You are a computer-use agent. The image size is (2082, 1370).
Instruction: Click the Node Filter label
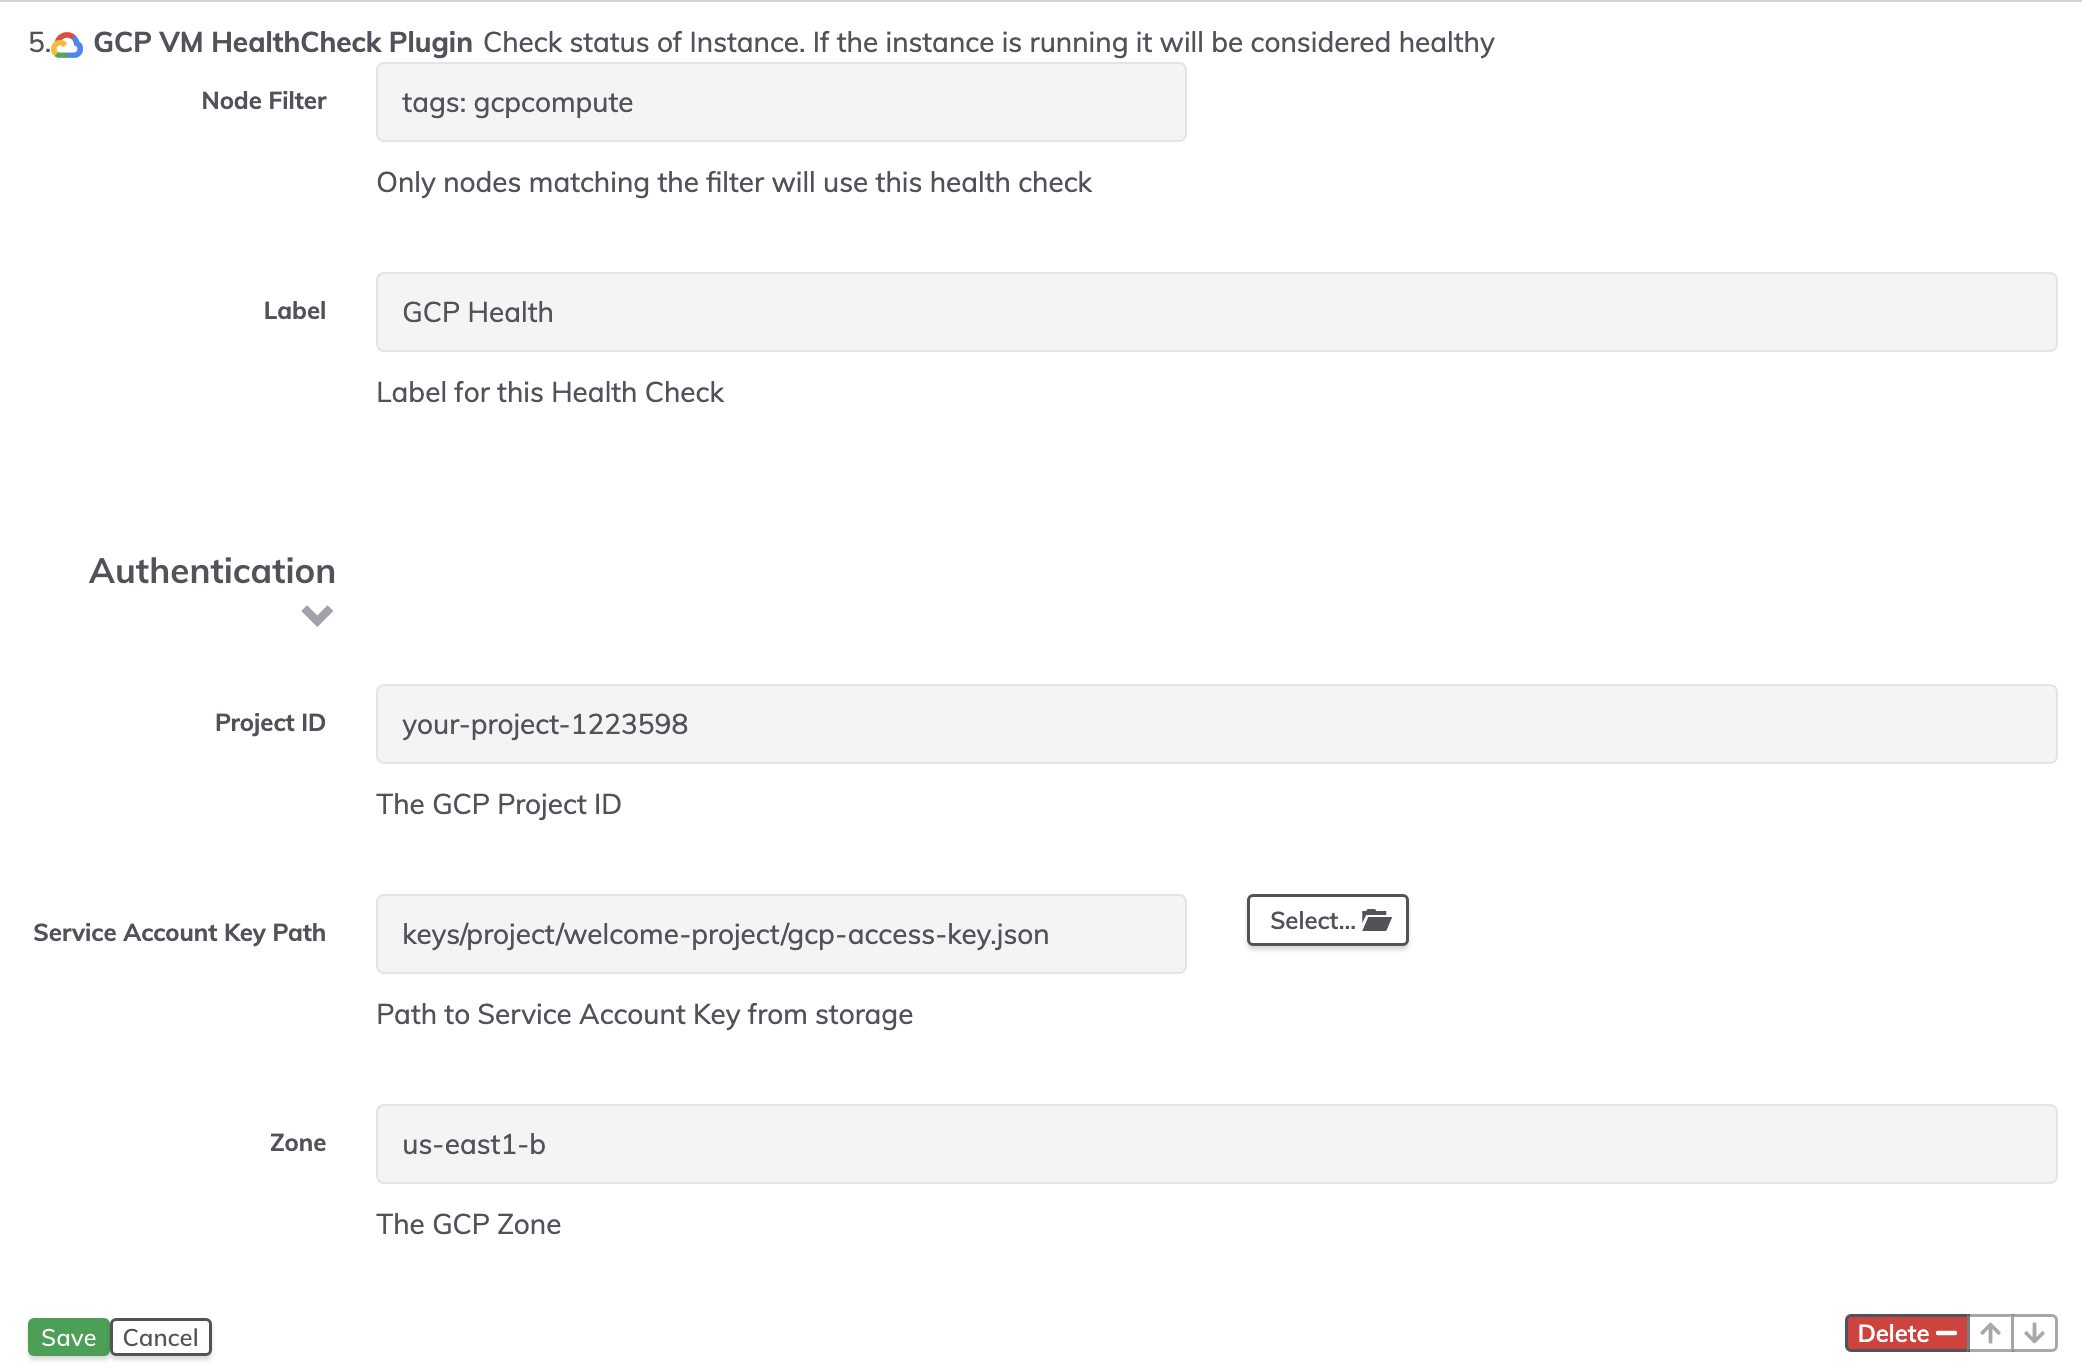(x=264, y=101)
